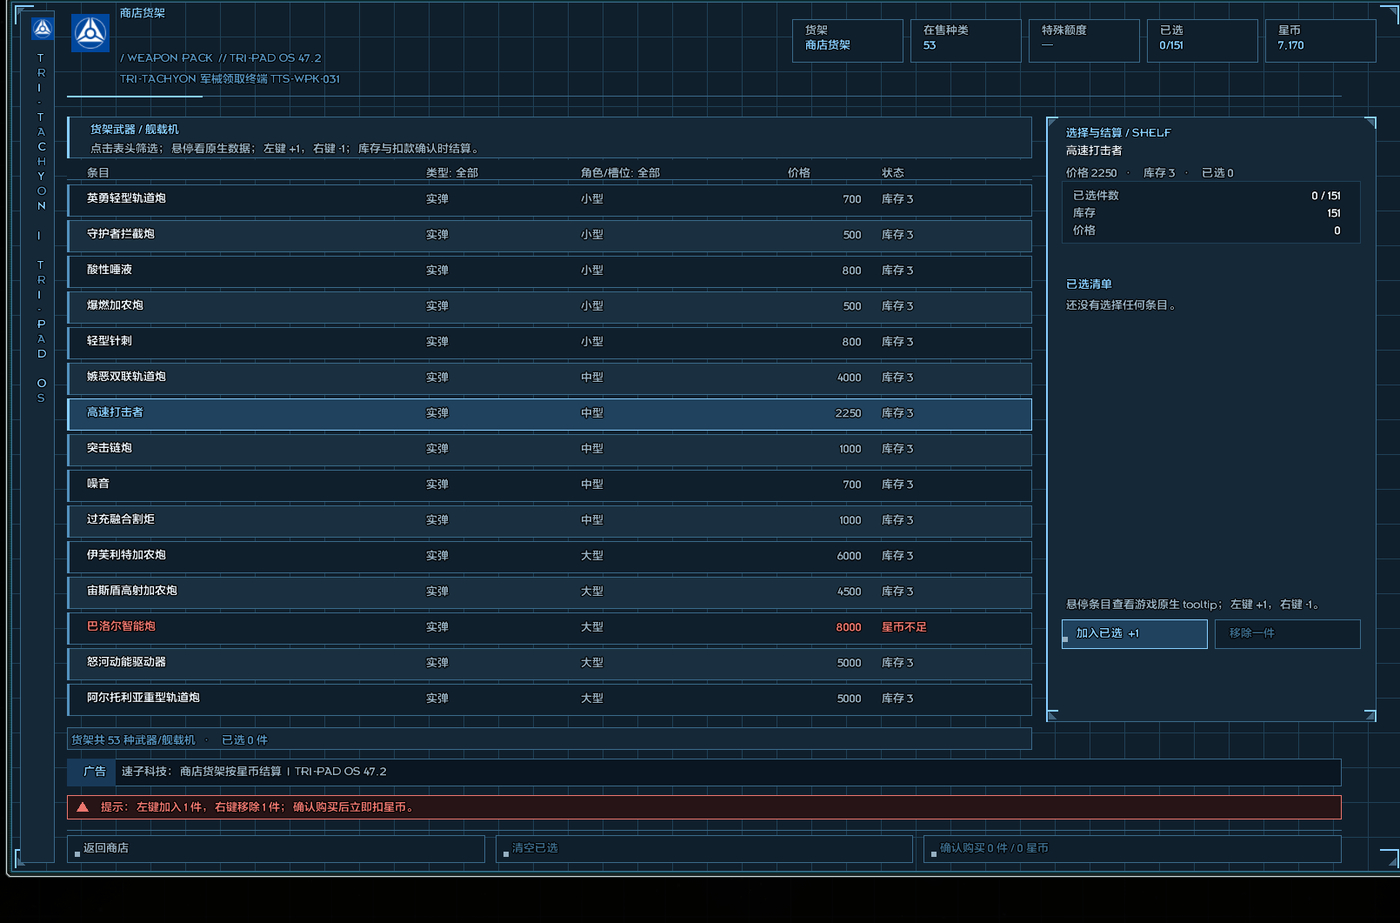Click the 已选 0/151 header box
The image size is (1400, 923).
click(1202, 41)
